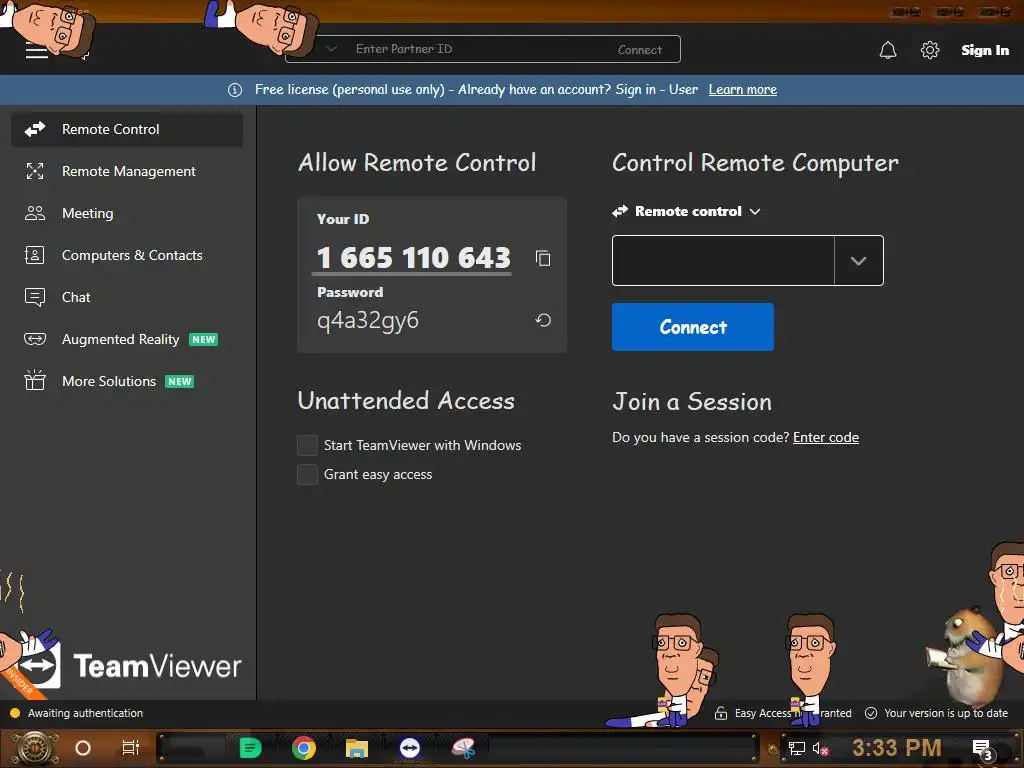The width and height of the screenshot is (1024, 768).
Task: Click the Meeting people icon
Action: [35, 213]
